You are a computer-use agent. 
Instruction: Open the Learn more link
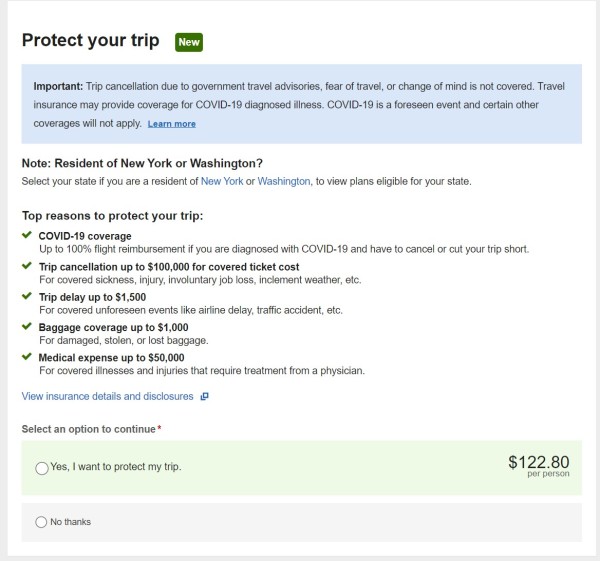(x=172, y=124)
